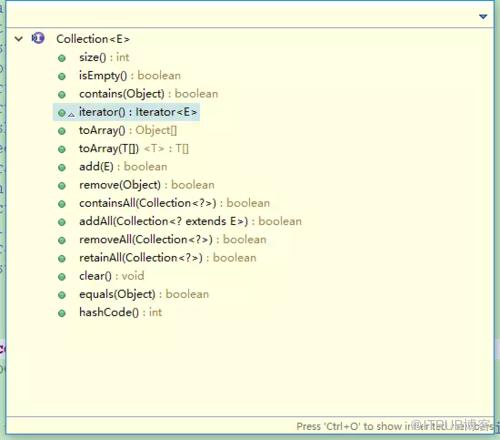Click the green icon beside size()
The image size is (500, 440).
click(x=62, y=58)
